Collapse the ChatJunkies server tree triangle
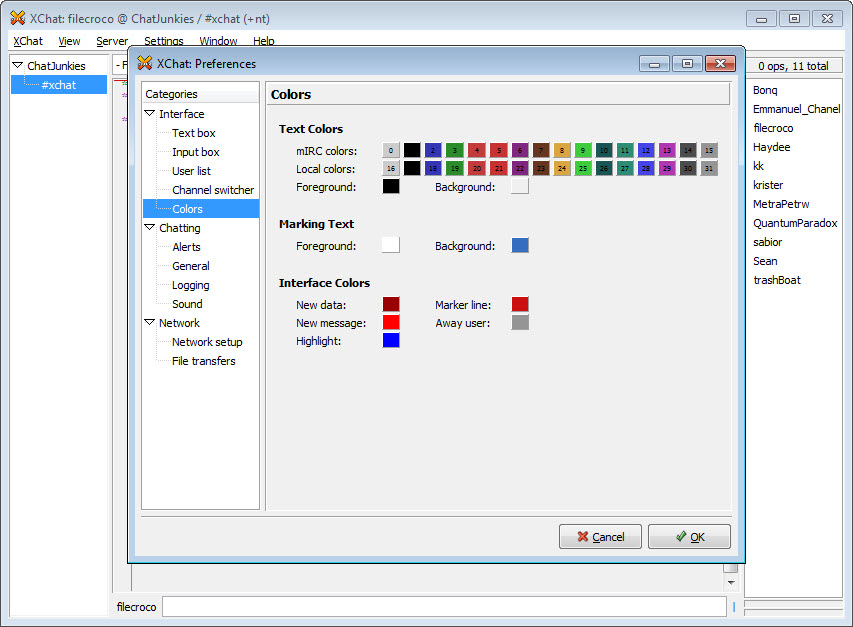This screenshot has height=627, width=853. pyautogui.click(x=18, y=65)
